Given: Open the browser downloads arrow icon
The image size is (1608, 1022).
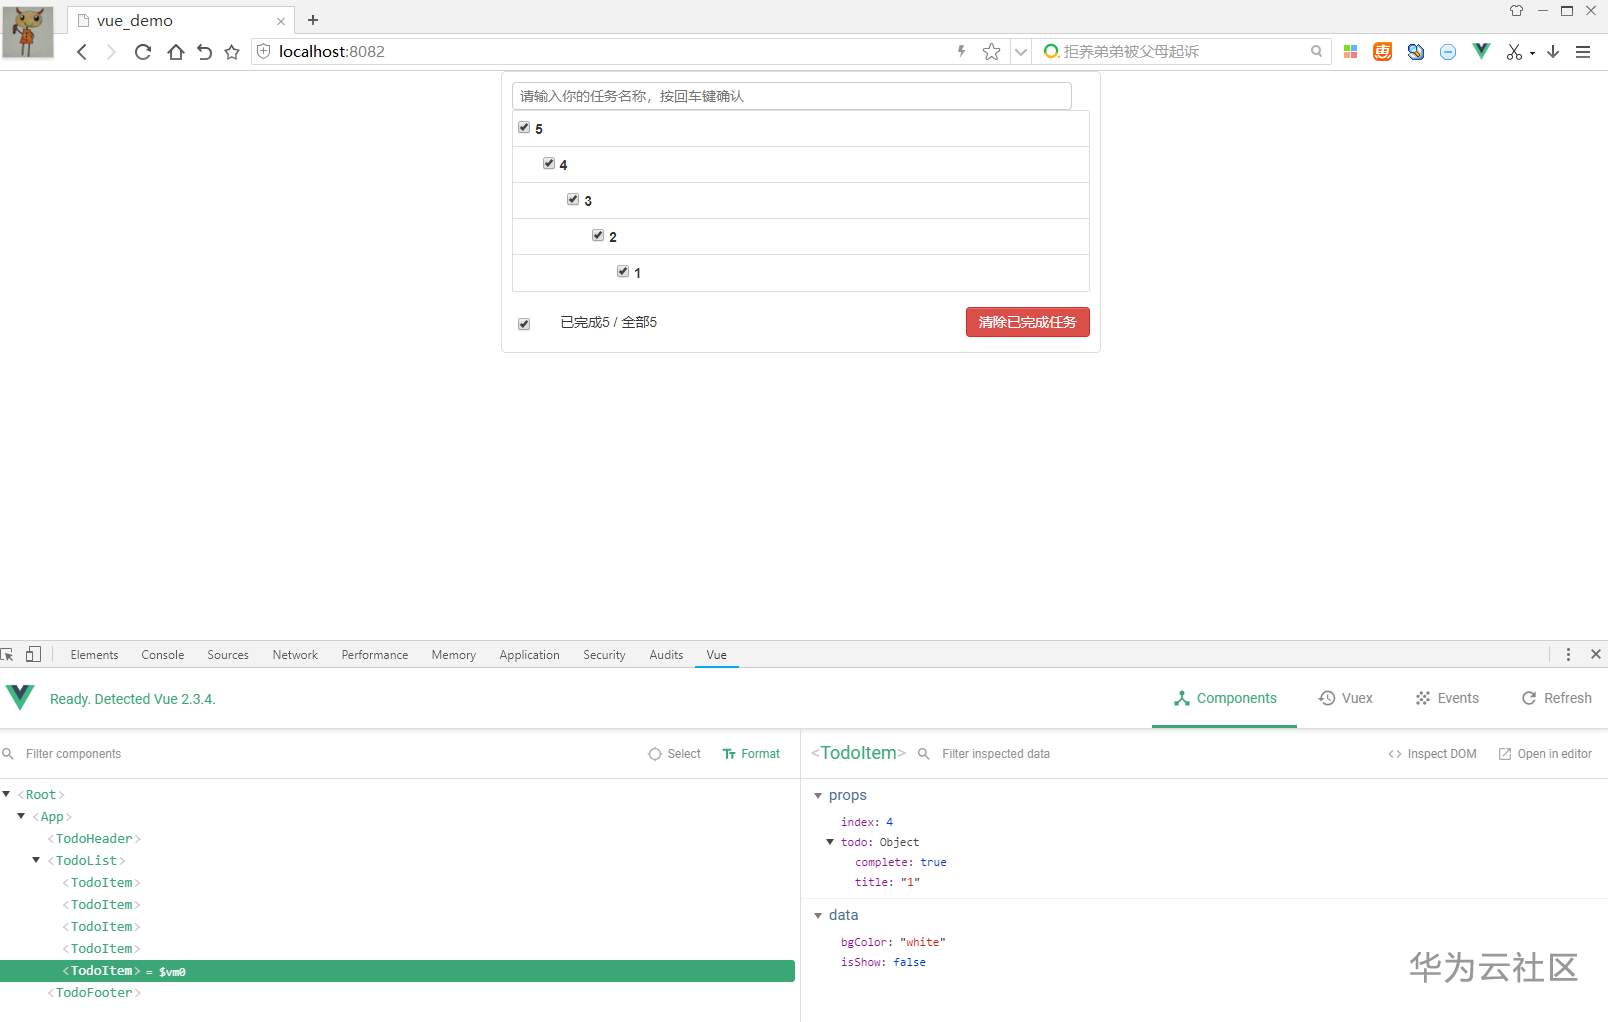Looking at the screenshot, I should click(x=1553, y=52).
